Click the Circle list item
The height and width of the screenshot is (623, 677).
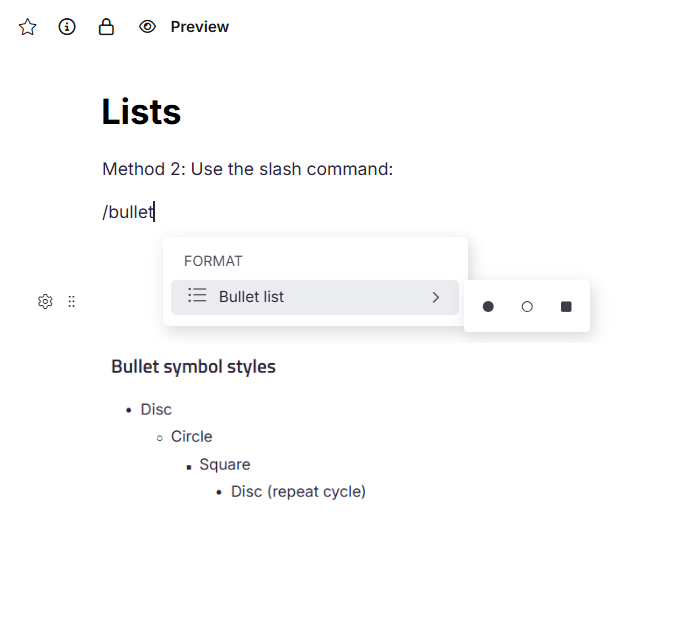pos(191,437)
